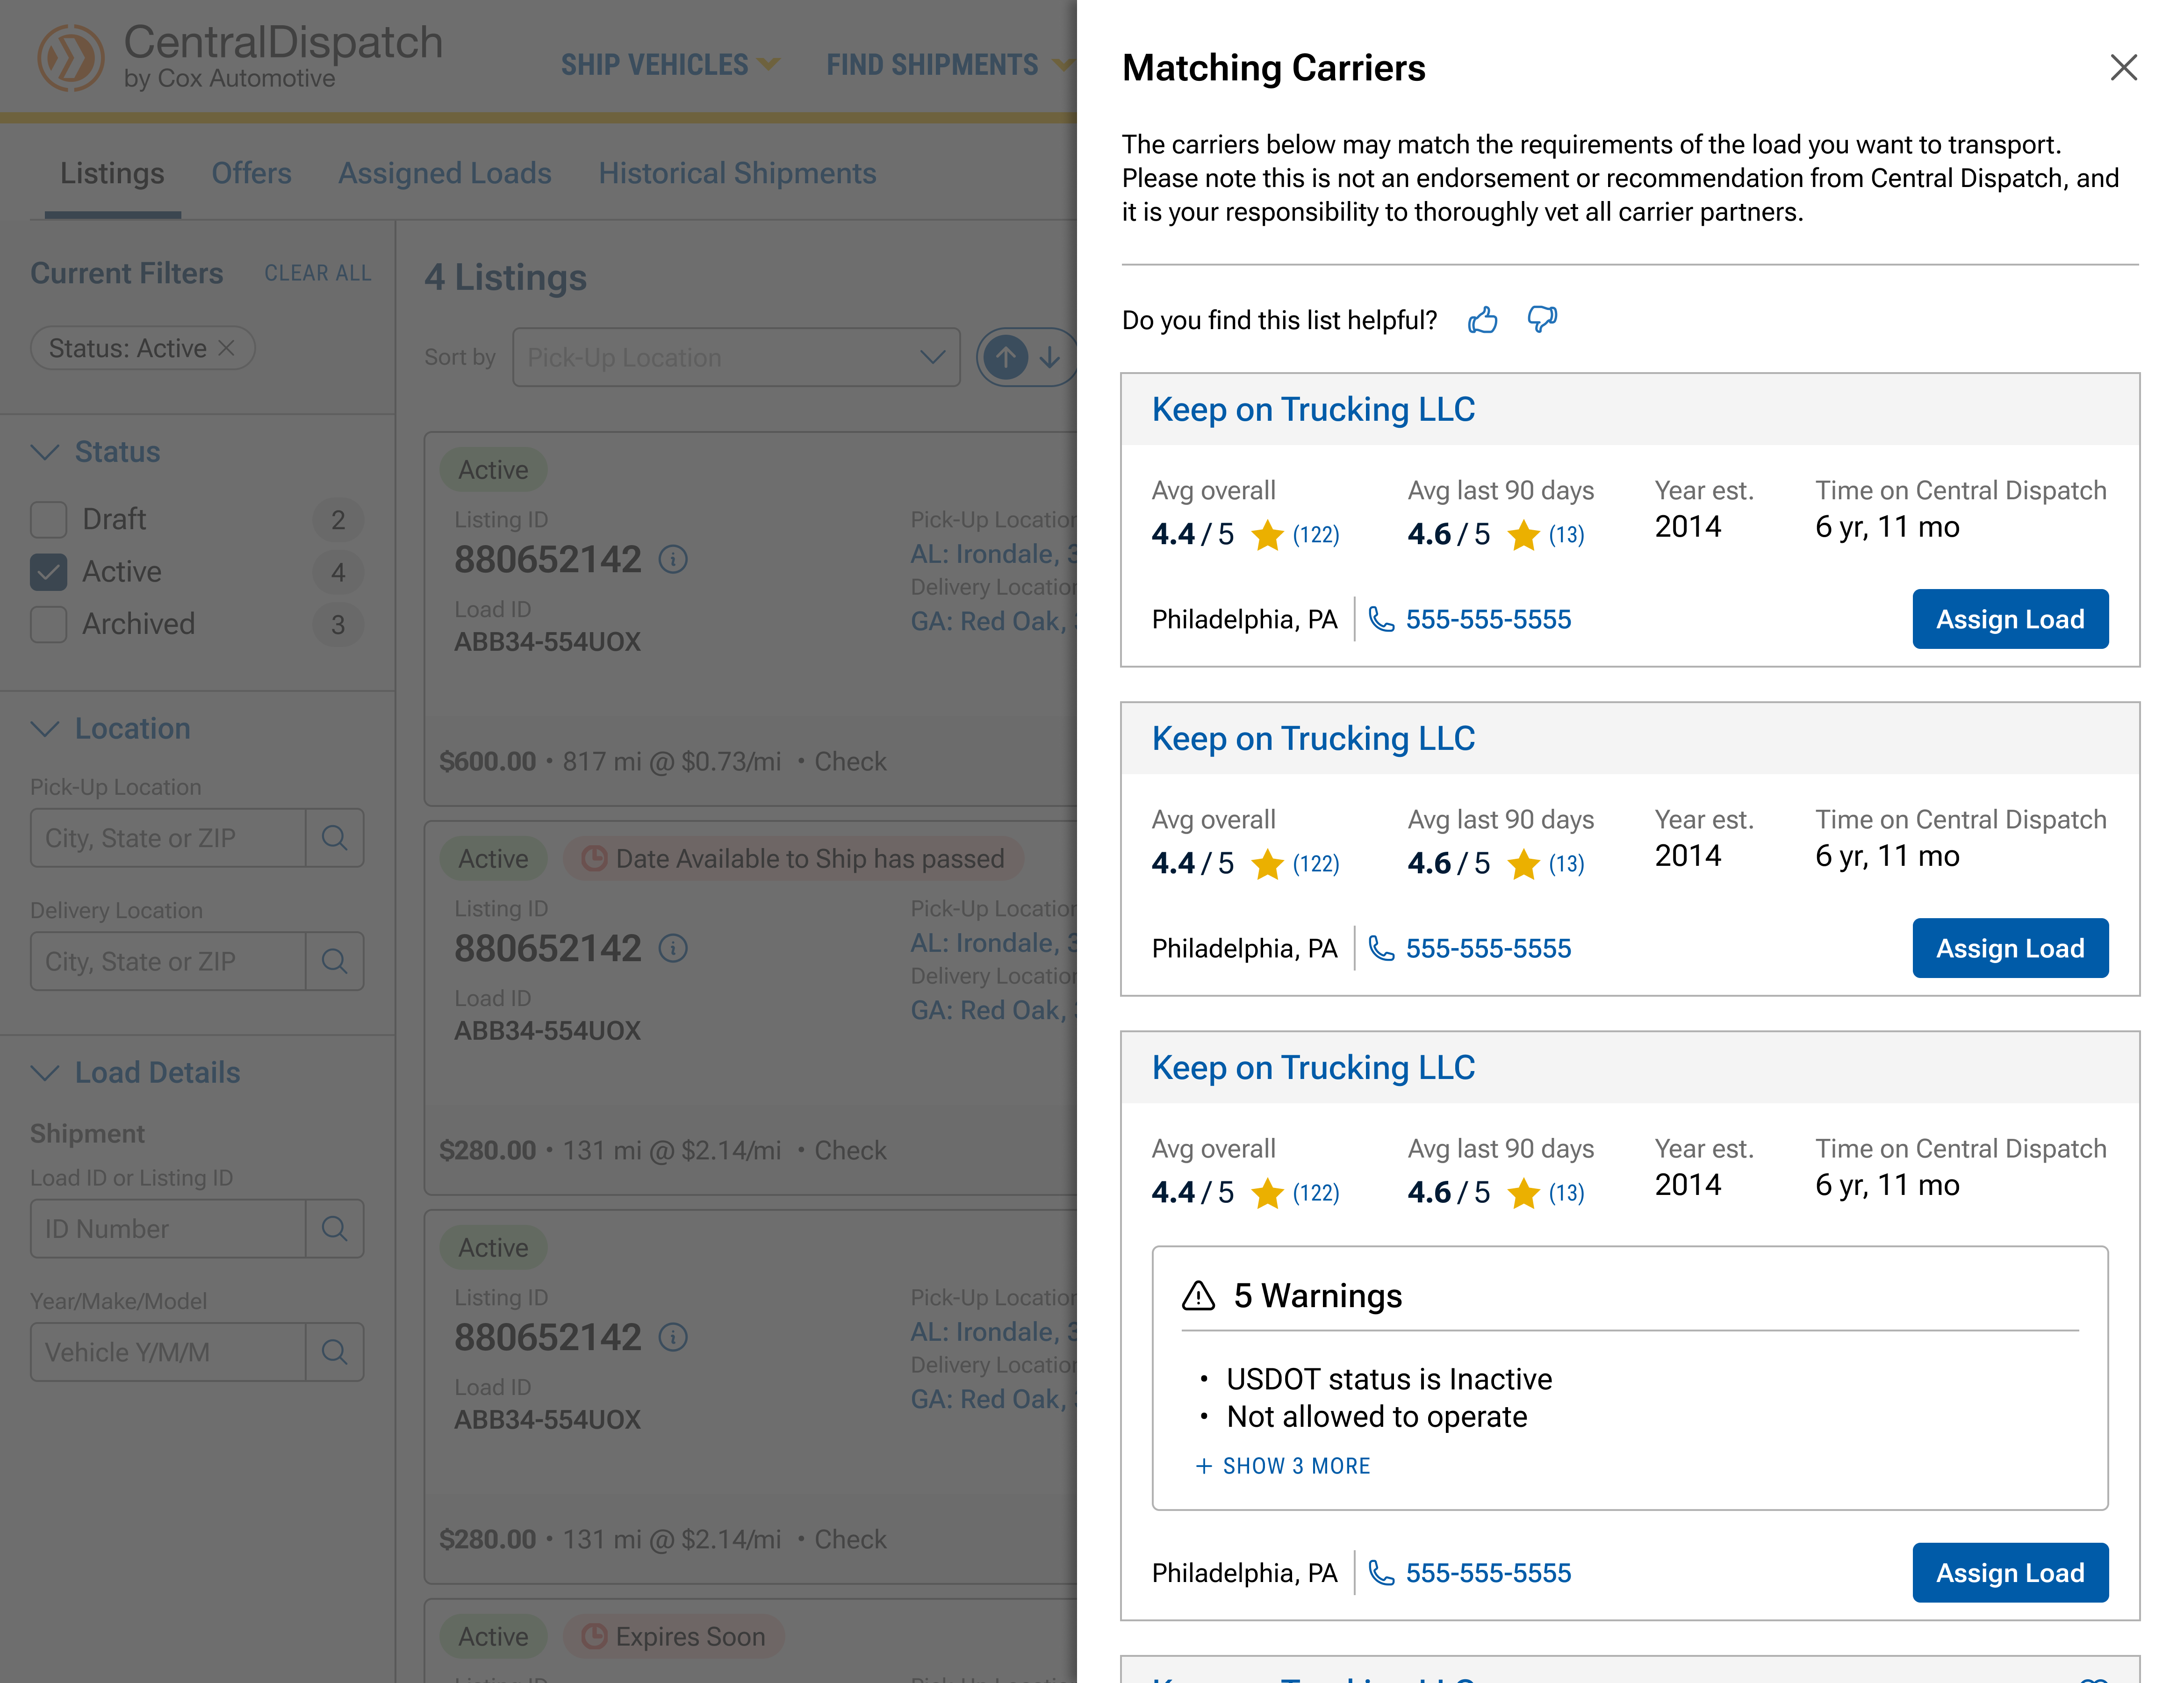Toggle the Archived status checkbox
The width and height of the screenshot is (2184, 1683).
pos(48,624)
